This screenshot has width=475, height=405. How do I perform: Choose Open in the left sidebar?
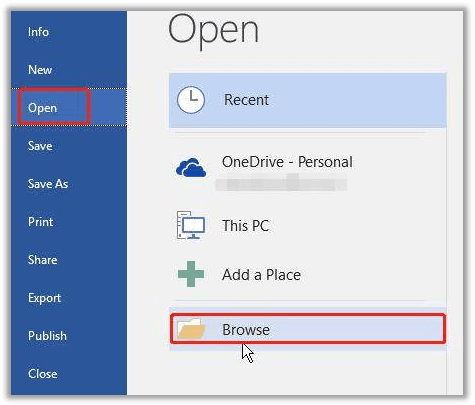coord(42,108)
